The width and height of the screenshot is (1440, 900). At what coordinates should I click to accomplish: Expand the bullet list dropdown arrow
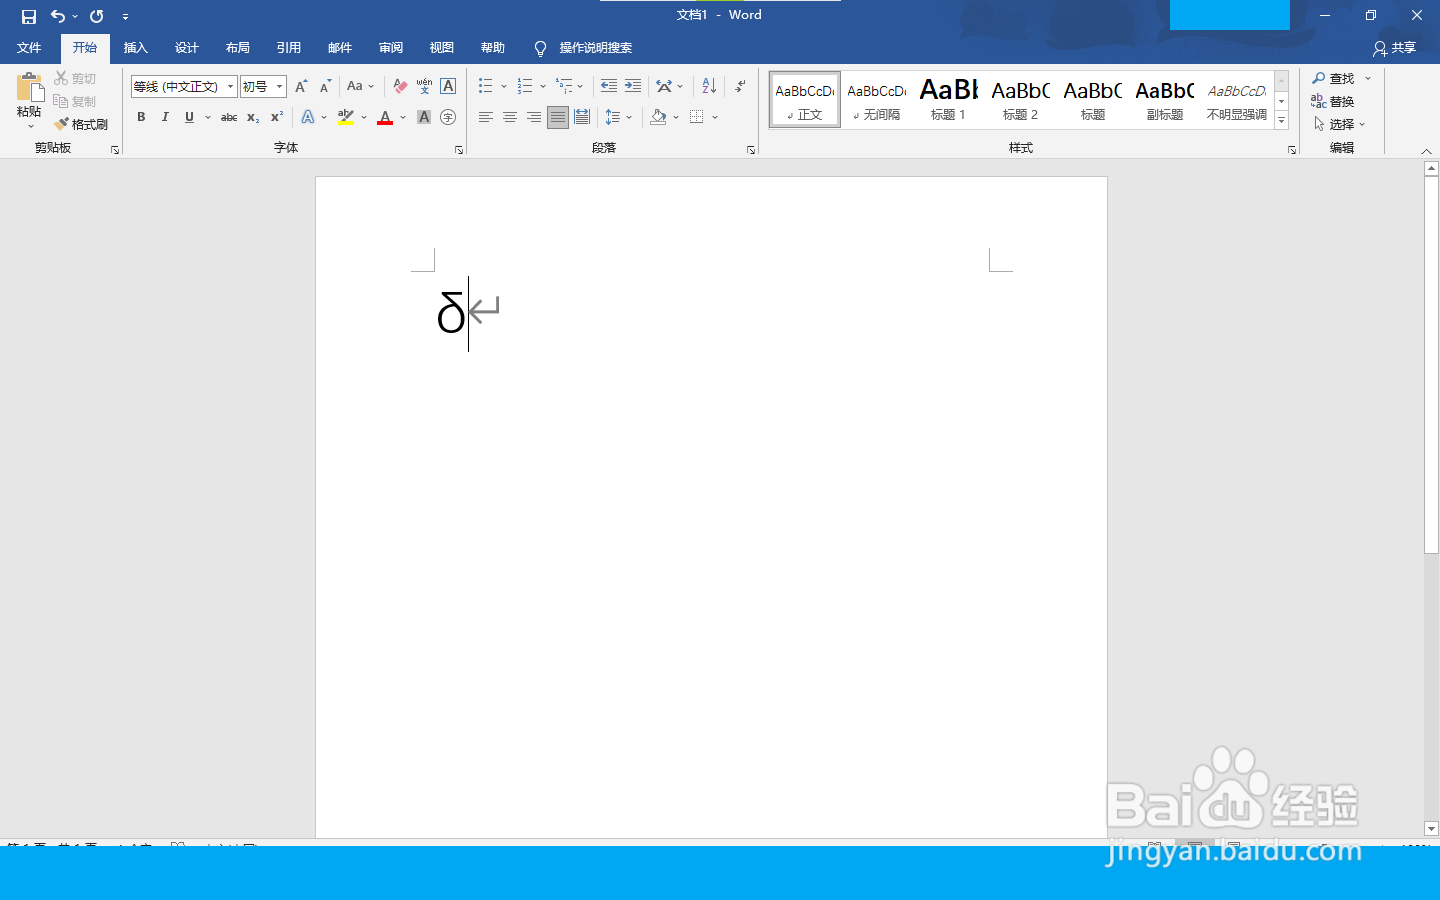(504, 86)
